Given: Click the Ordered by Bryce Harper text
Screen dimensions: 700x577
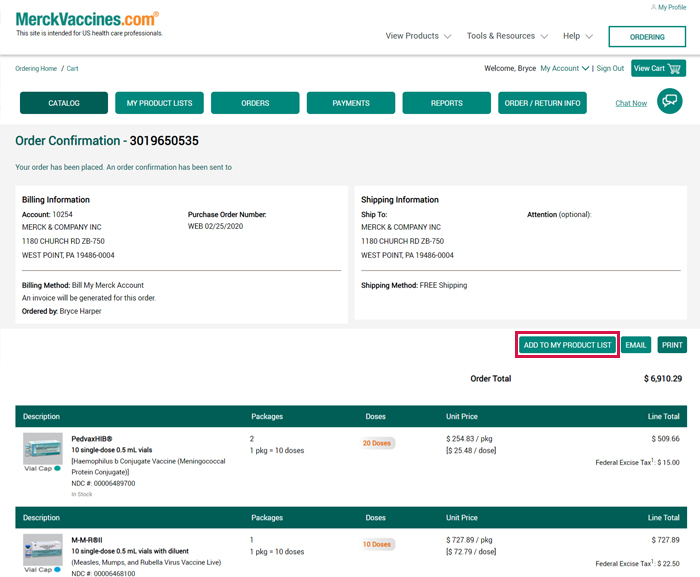Looking at the screenshot, I should pyautogui.click(x=62, y=311).
